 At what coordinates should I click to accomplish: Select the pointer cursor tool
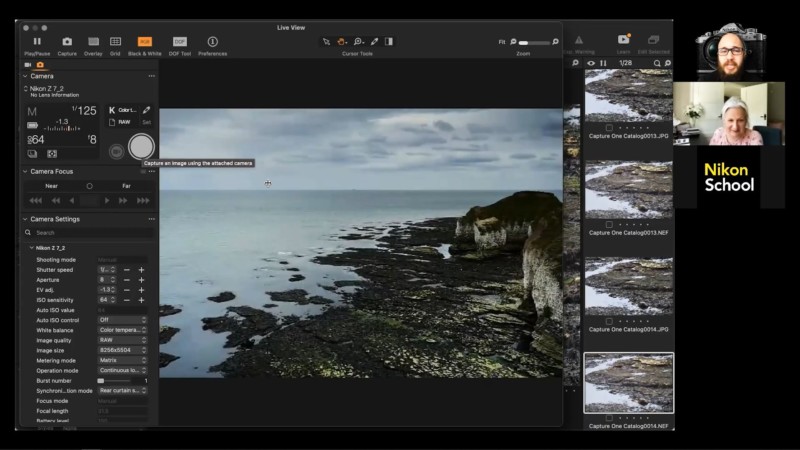326,41
